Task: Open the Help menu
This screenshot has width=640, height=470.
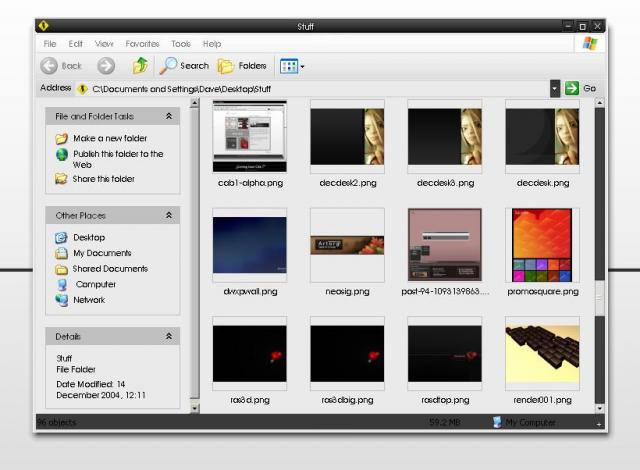Action: pos(212,44)
